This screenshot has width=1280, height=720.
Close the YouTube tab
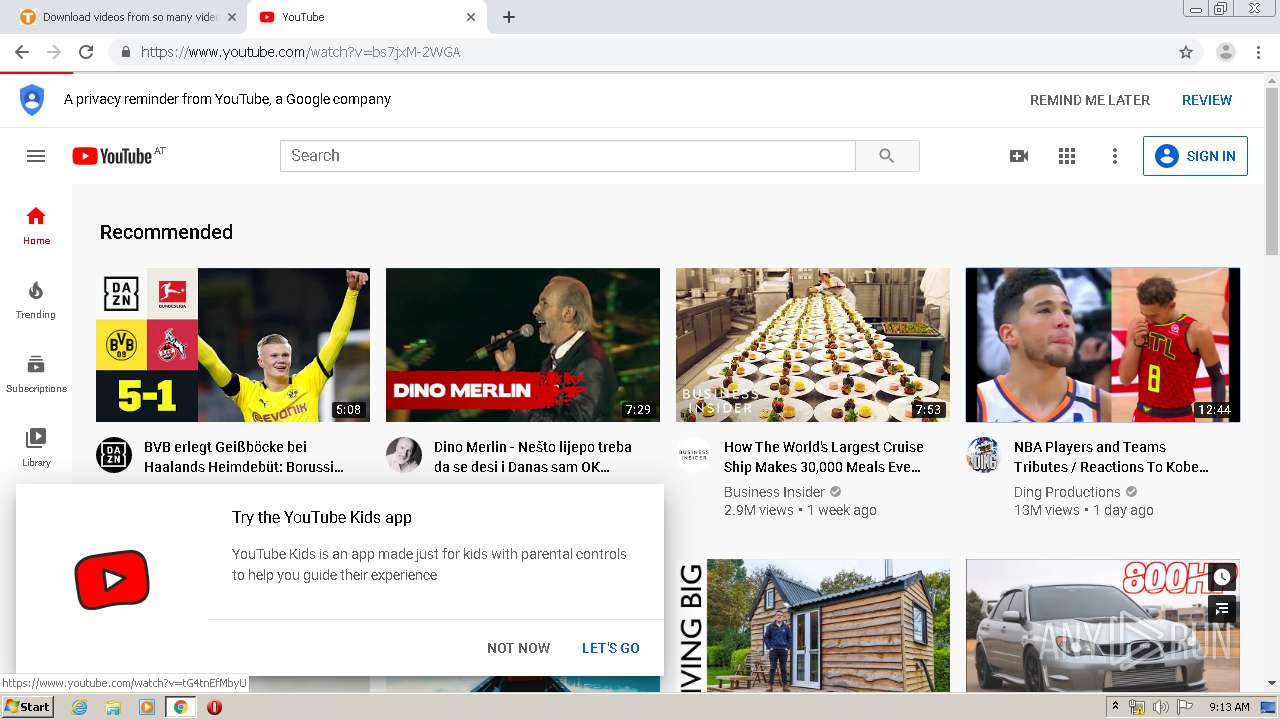click(471, 17)
